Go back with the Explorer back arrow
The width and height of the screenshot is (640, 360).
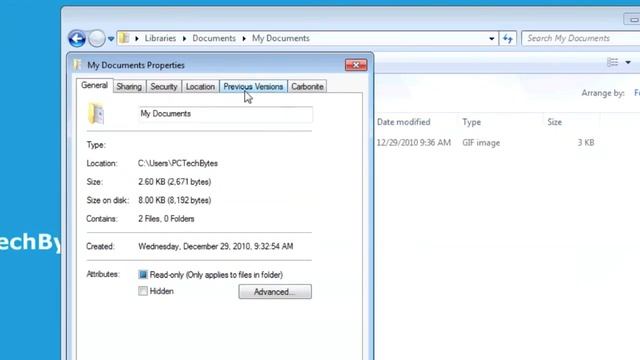(77, 39)
